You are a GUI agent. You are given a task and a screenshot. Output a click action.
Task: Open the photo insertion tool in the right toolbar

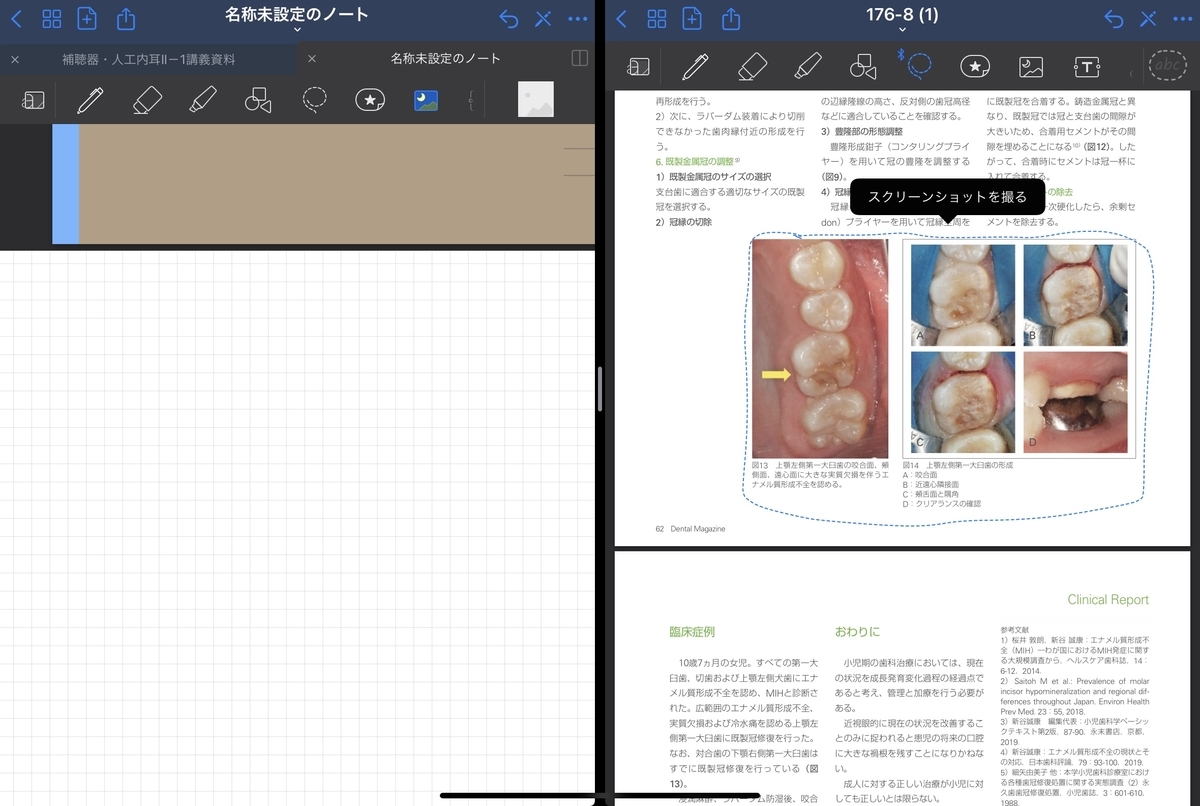click(x=1030, y=67)
